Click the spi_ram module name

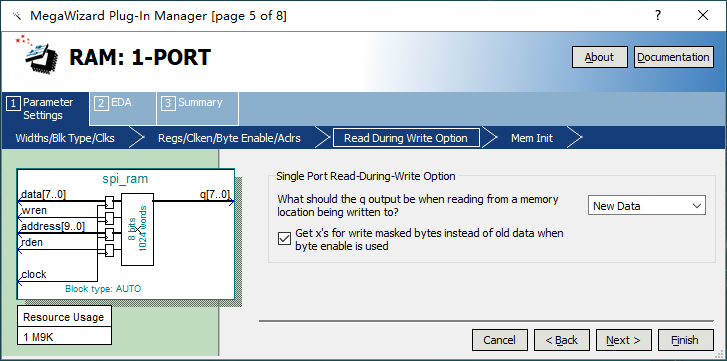[x=125, y=179]
